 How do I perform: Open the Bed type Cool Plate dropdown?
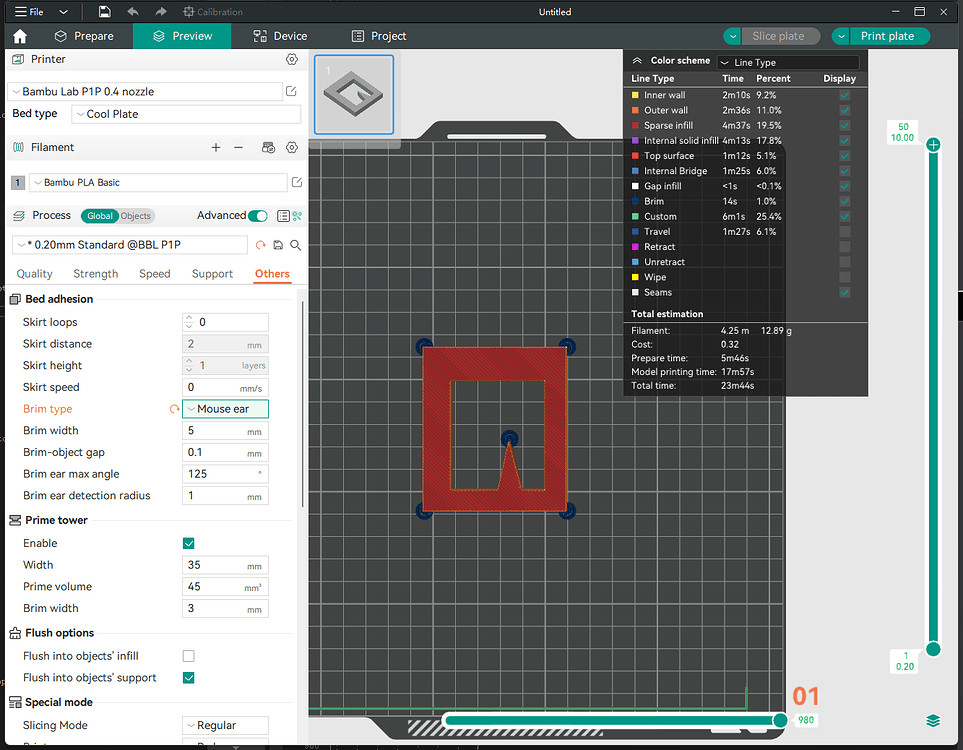186,114
